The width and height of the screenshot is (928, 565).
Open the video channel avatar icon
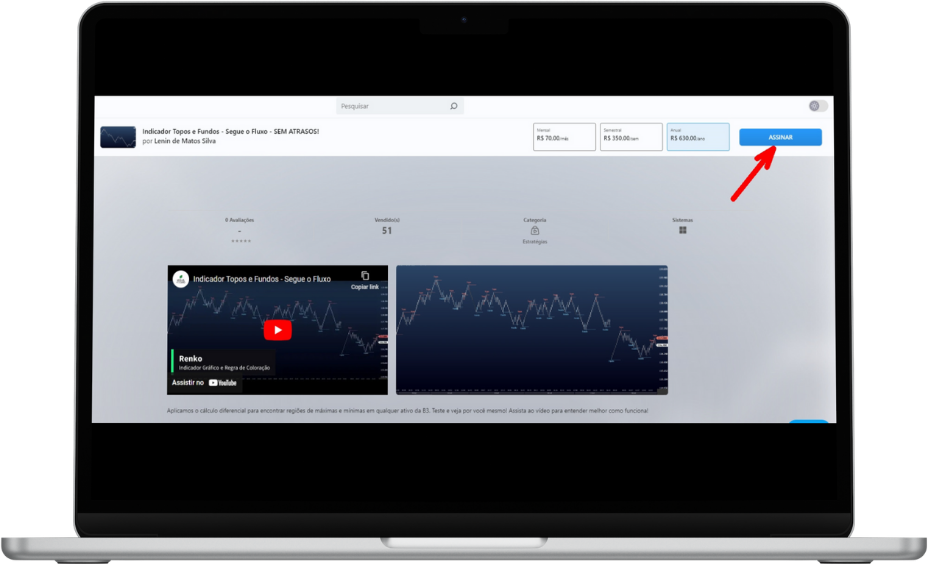(x=181, y=279)
